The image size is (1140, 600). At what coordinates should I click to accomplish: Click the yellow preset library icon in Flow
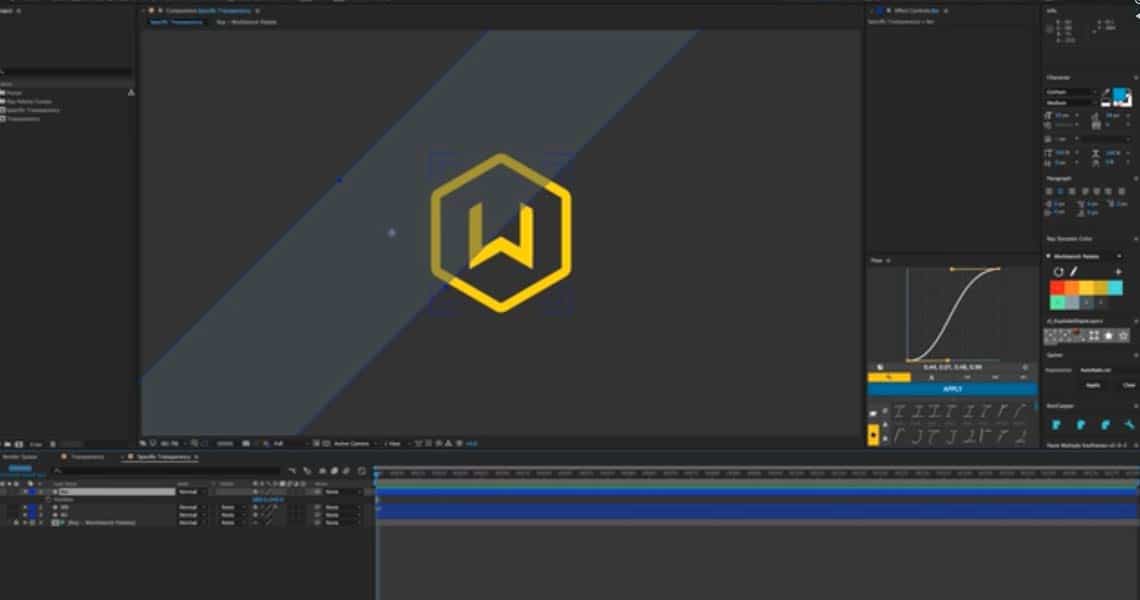click(873, 435)
